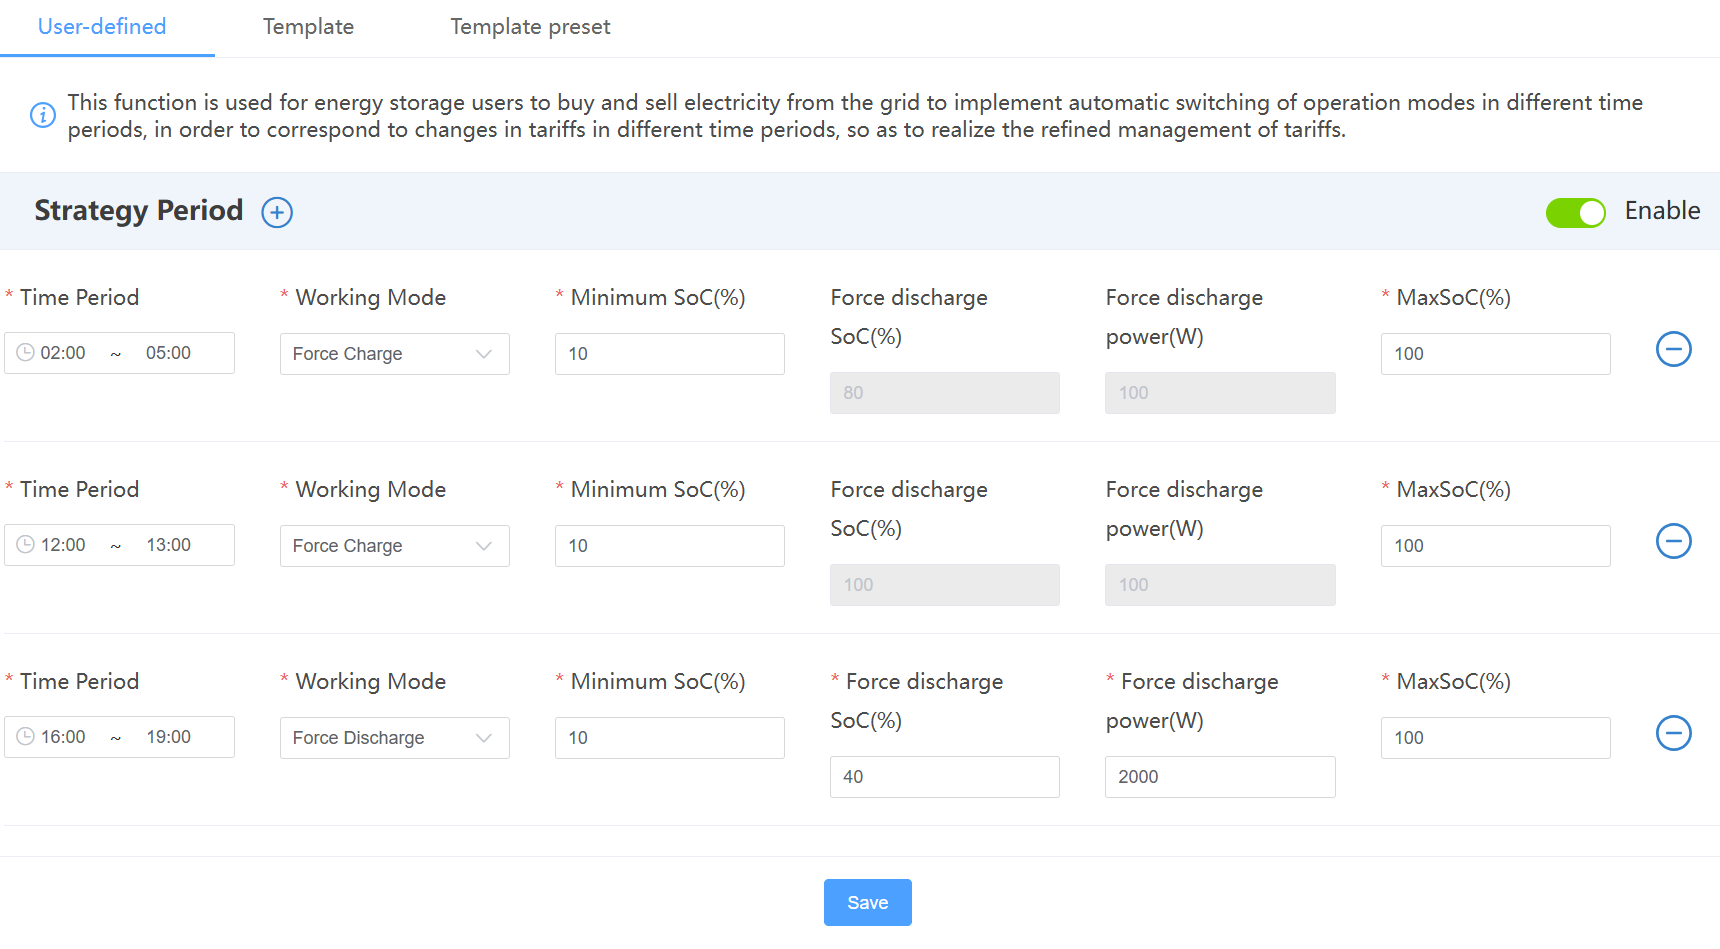Open Working Mode dropdown for second period
This screenshot has height=949, width=1720.
point(394,546)
